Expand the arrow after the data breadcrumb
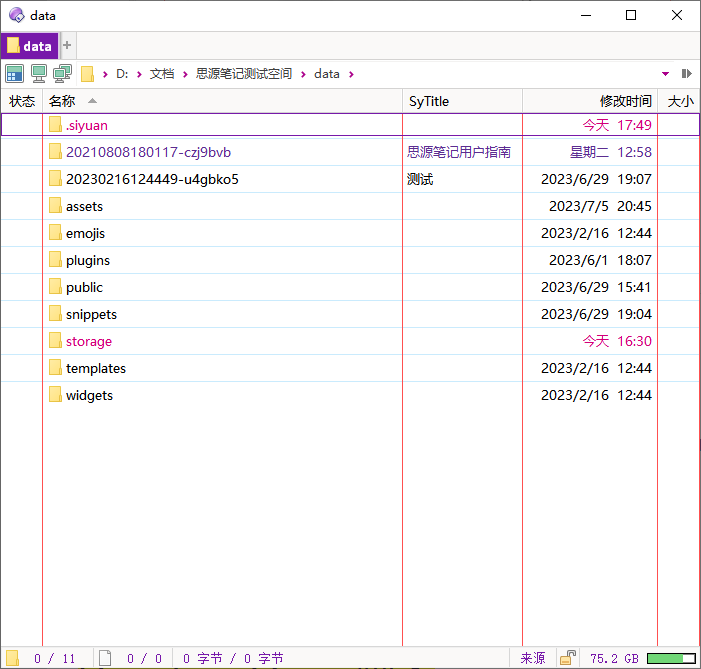 coord(351,74)
